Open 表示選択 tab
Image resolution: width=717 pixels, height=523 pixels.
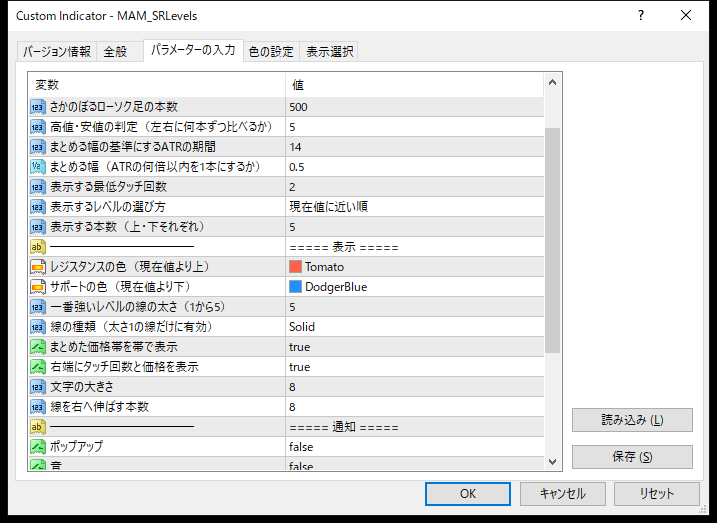point(329,52)
